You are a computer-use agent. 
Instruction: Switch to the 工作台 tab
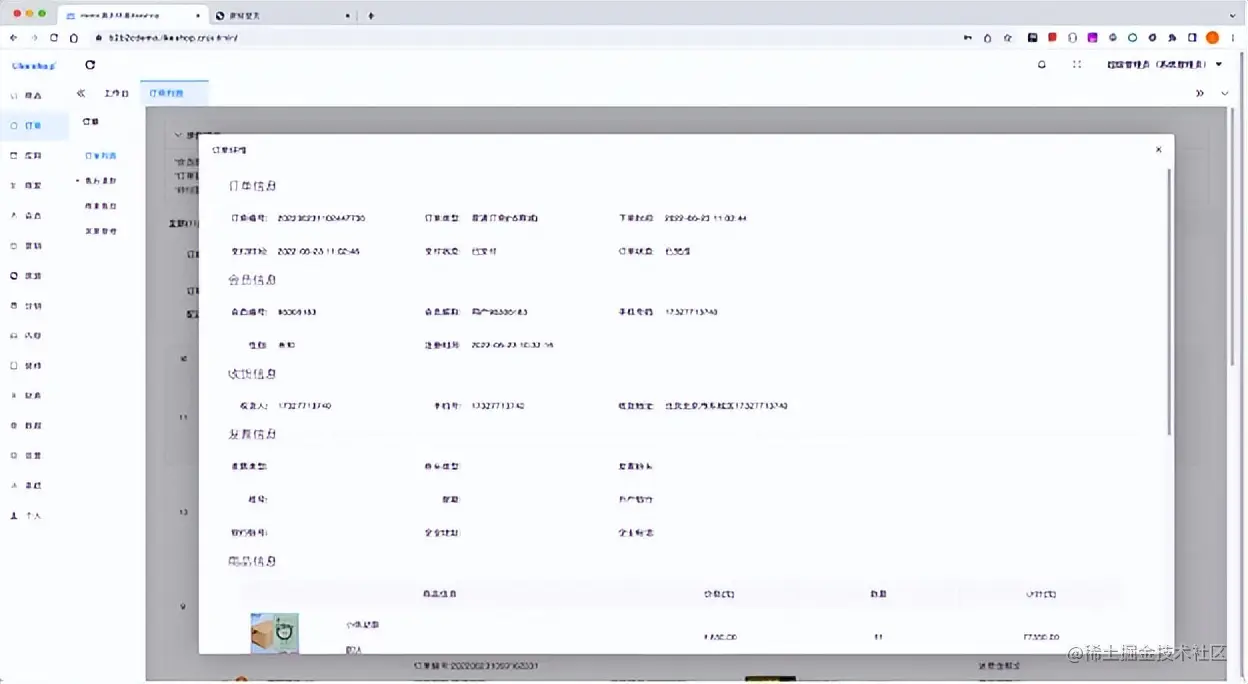click(116, 93)
